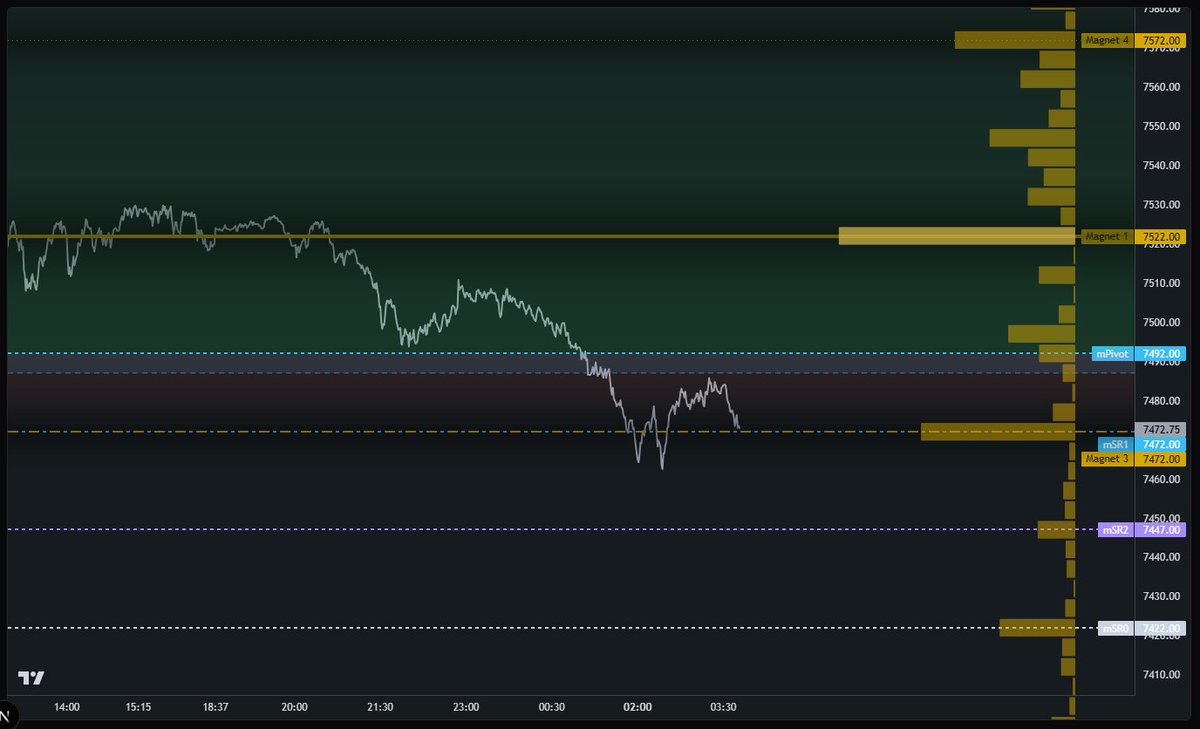1200x729 pixels.
Task: Click the 7530.00 price axis value
Action: 1162,205
